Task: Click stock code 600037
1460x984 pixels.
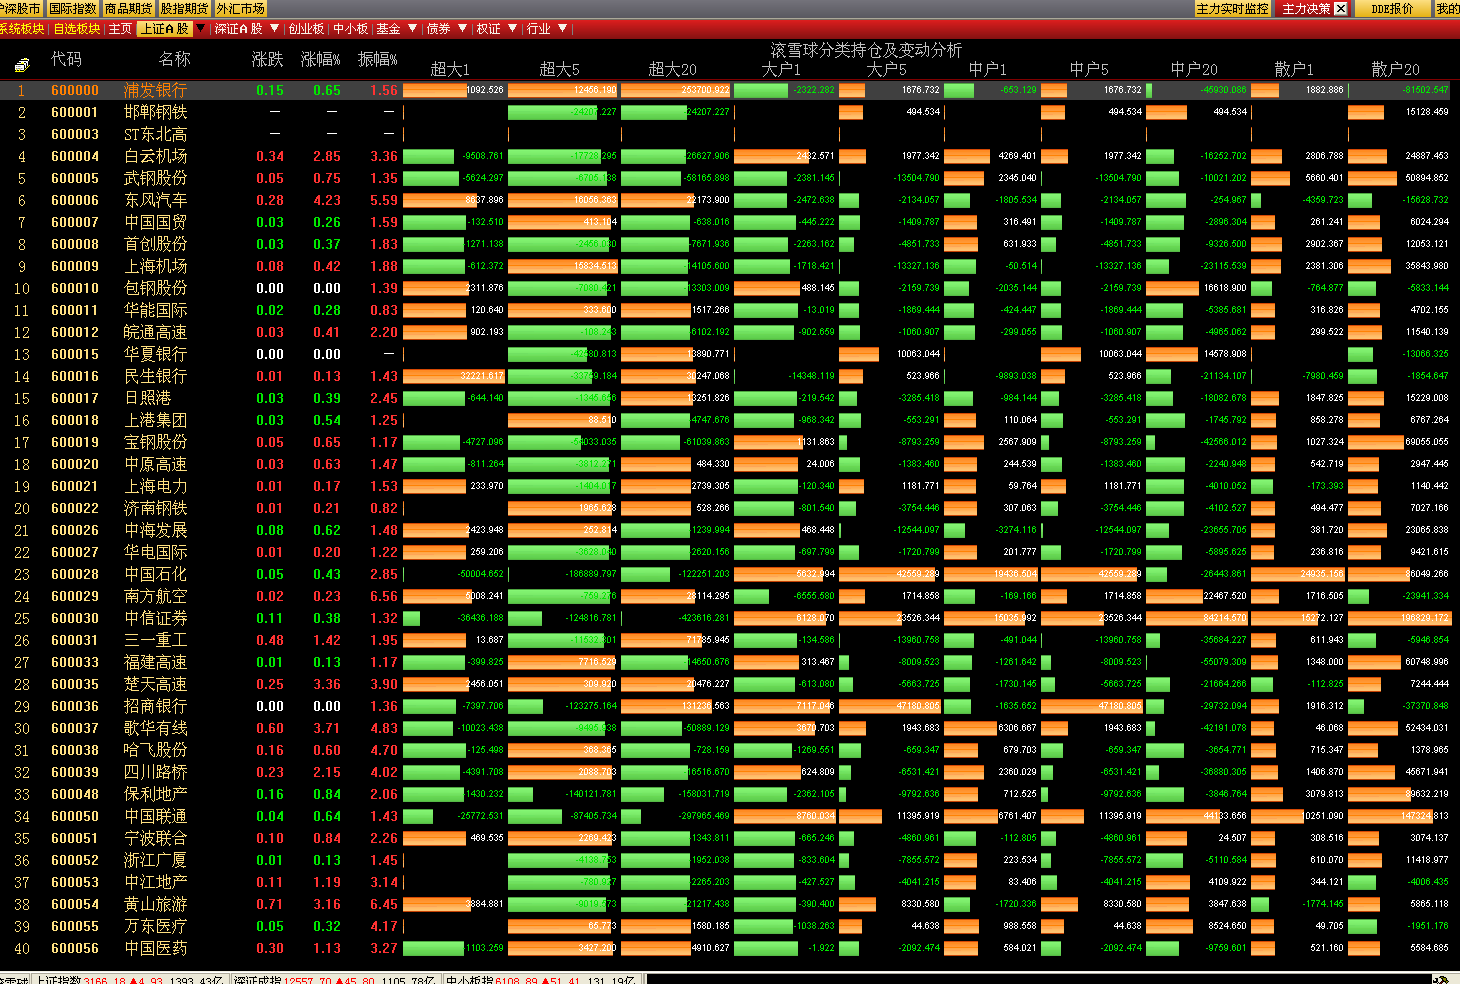Action: pos(75,728)
